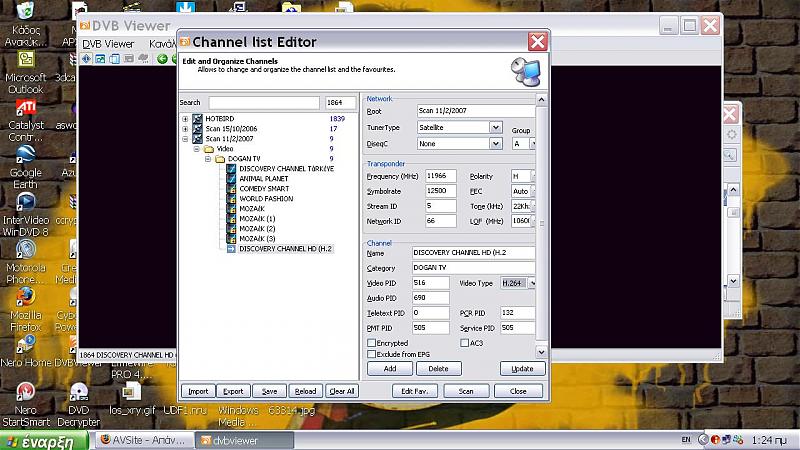800x450 pixels.
Task: Switch to AVSite taskbar item
Action: (x=143, y=440)
